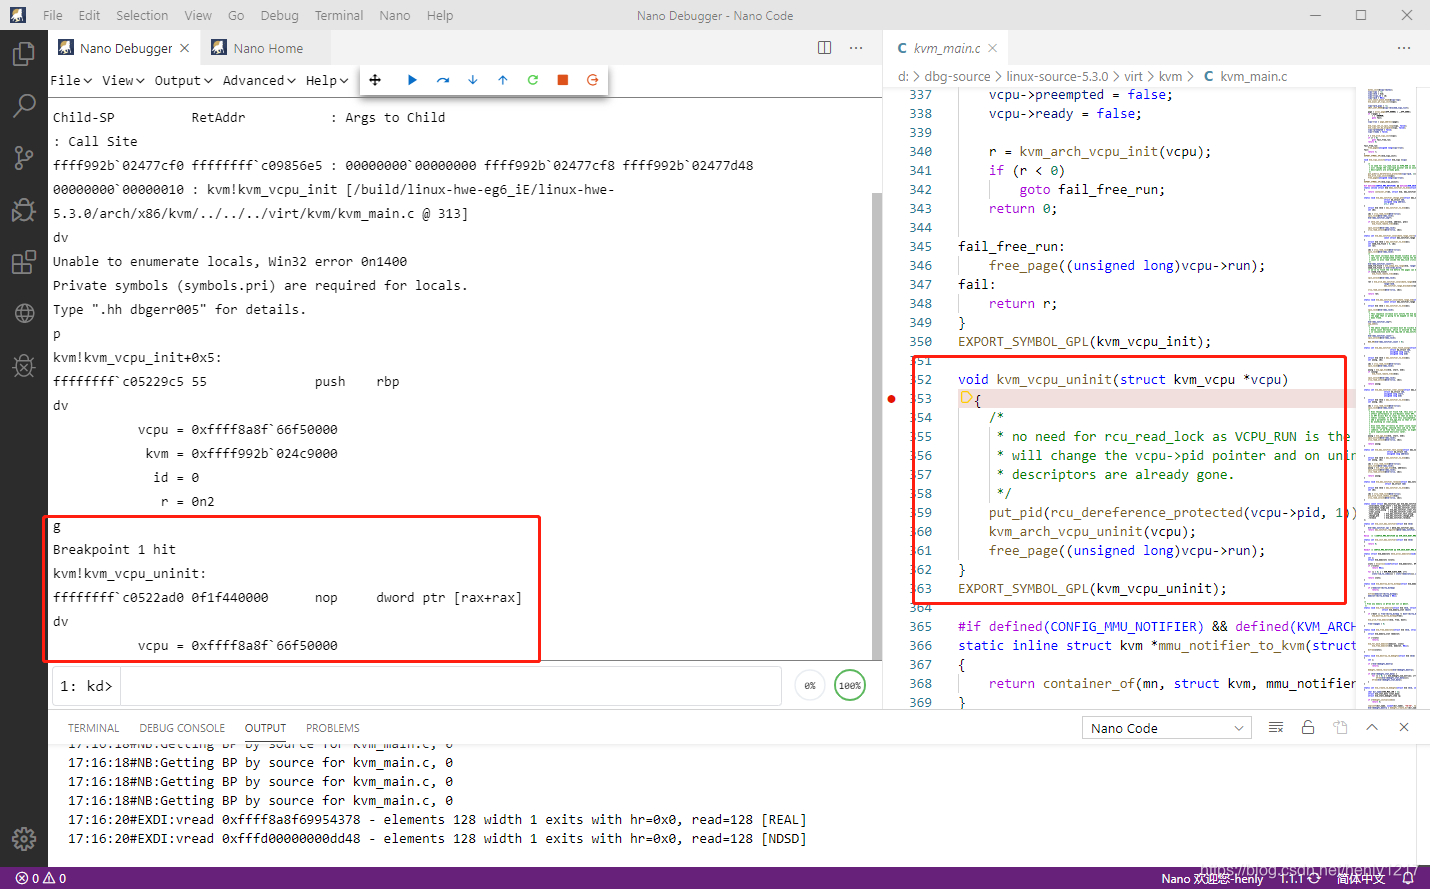Viewport: 1430px width, 889px height.
Task: Step out with the up arrow
Action: tap(503, 80)
